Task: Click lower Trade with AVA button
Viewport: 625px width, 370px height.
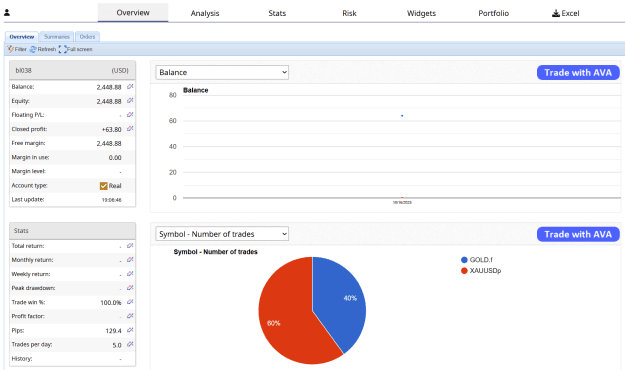Action: (578, 234)
